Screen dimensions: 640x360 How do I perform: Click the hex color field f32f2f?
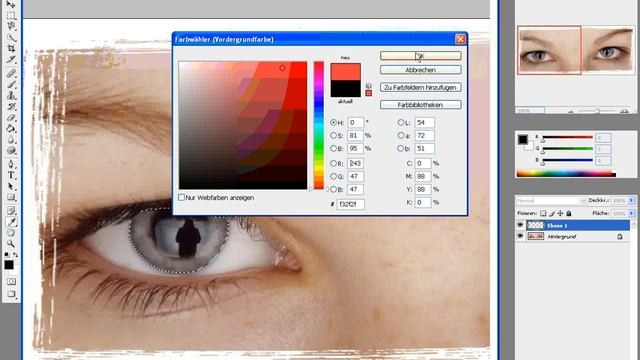350,204
